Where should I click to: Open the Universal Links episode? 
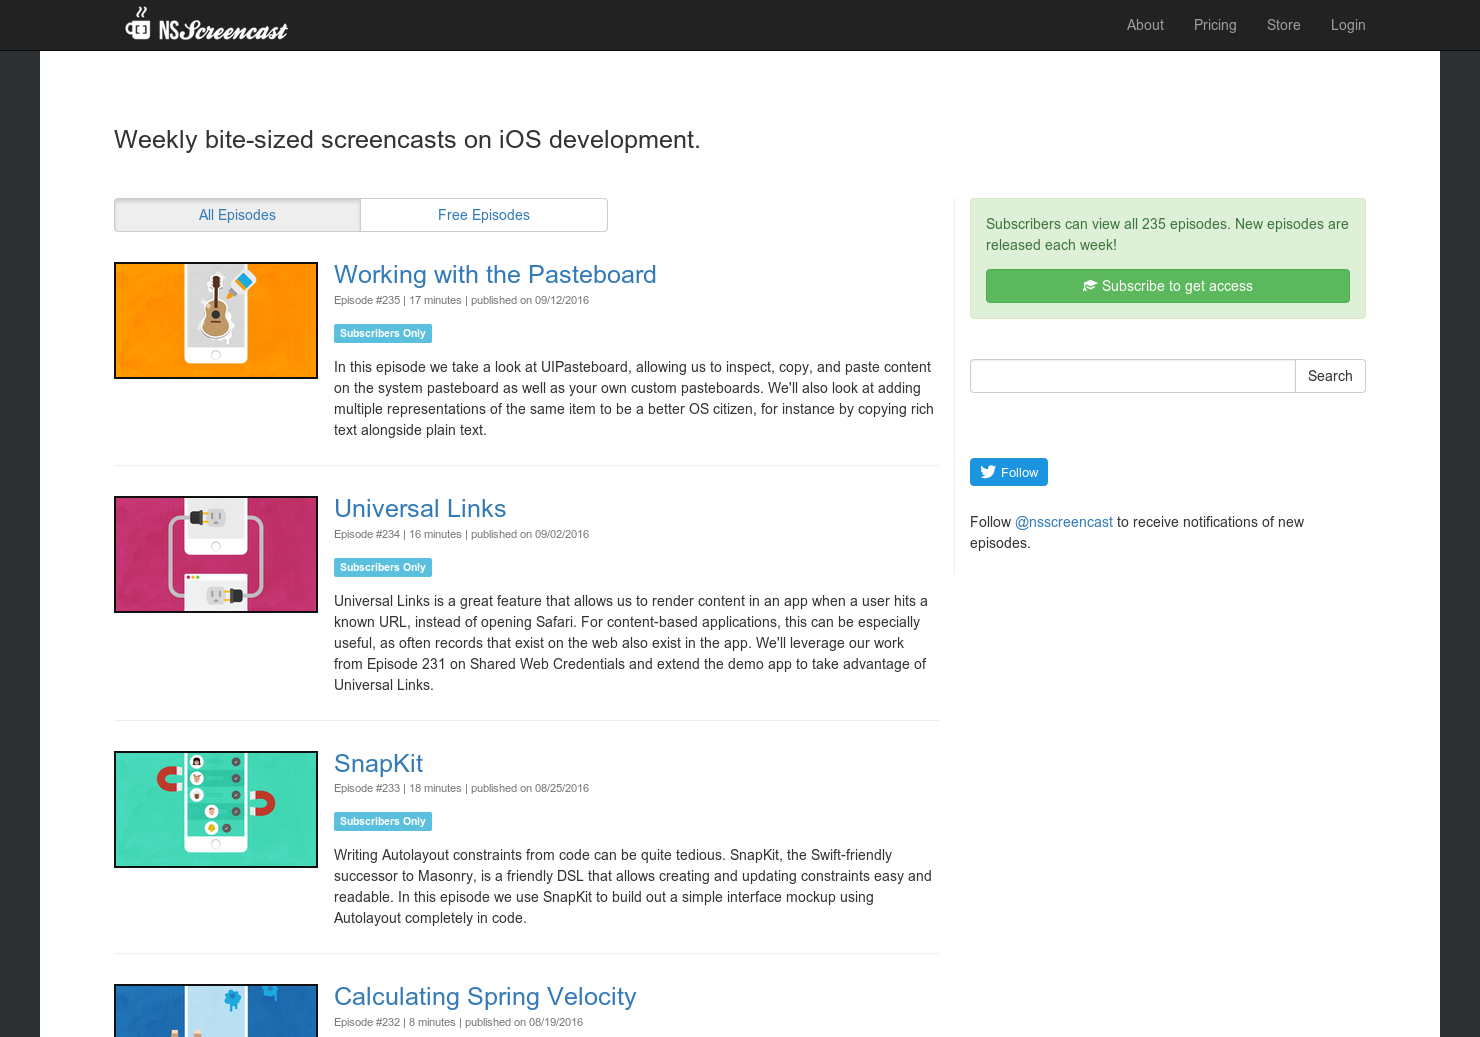pos(420,508)
